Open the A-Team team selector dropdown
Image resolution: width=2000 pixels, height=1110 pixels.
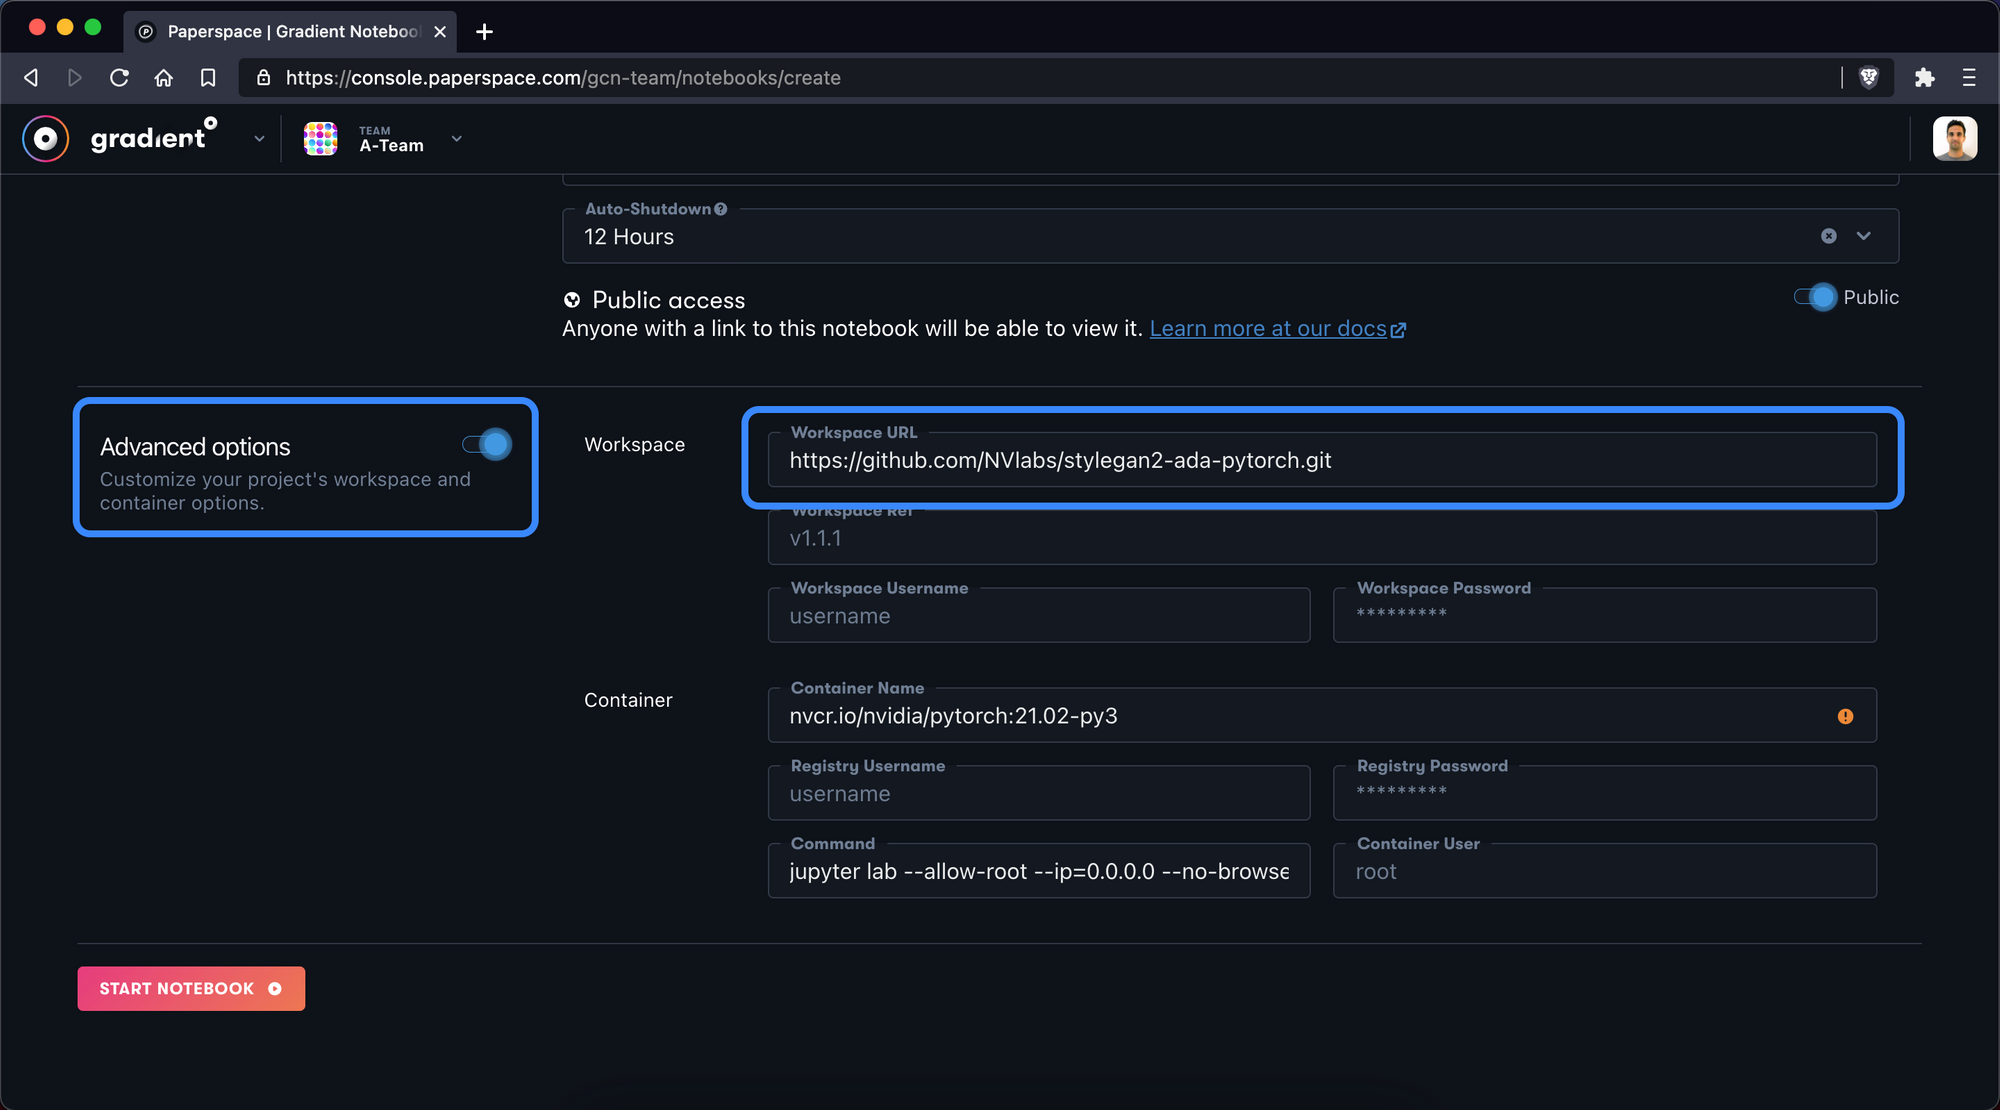click(457, 139)
